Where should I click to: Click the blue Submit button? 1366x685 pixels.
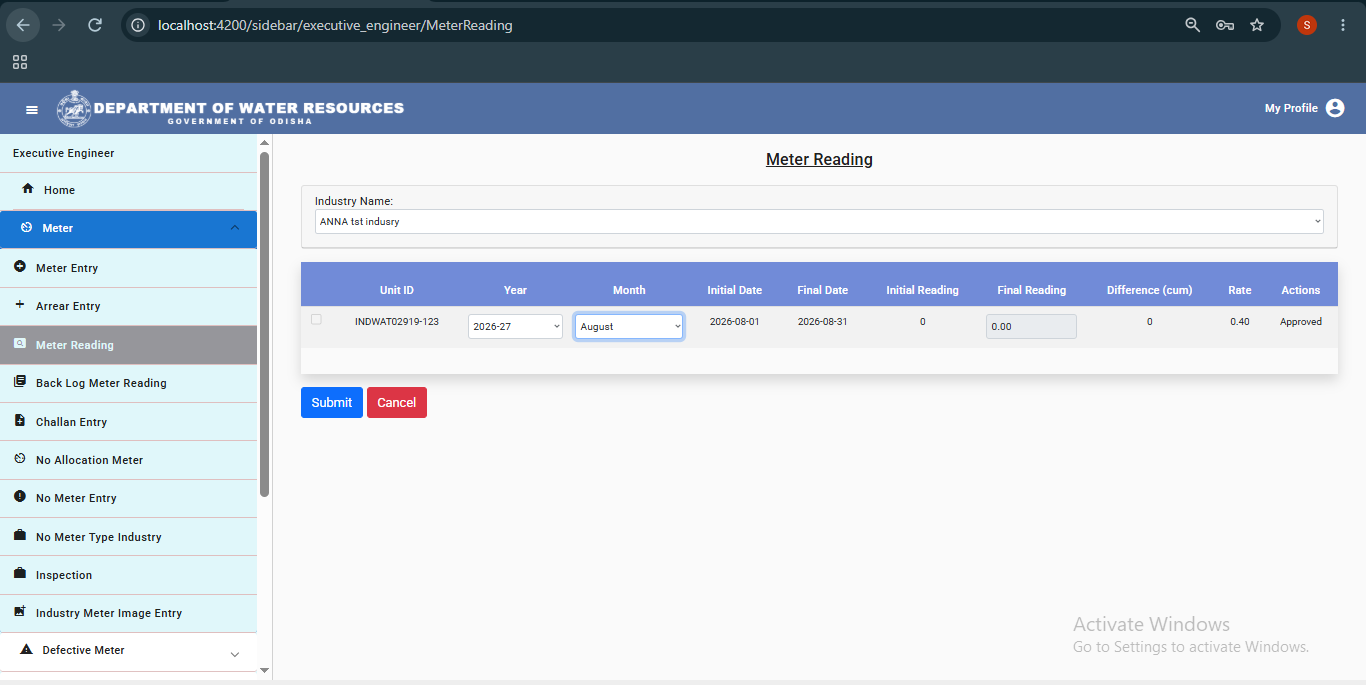click(x=332, y=402)
